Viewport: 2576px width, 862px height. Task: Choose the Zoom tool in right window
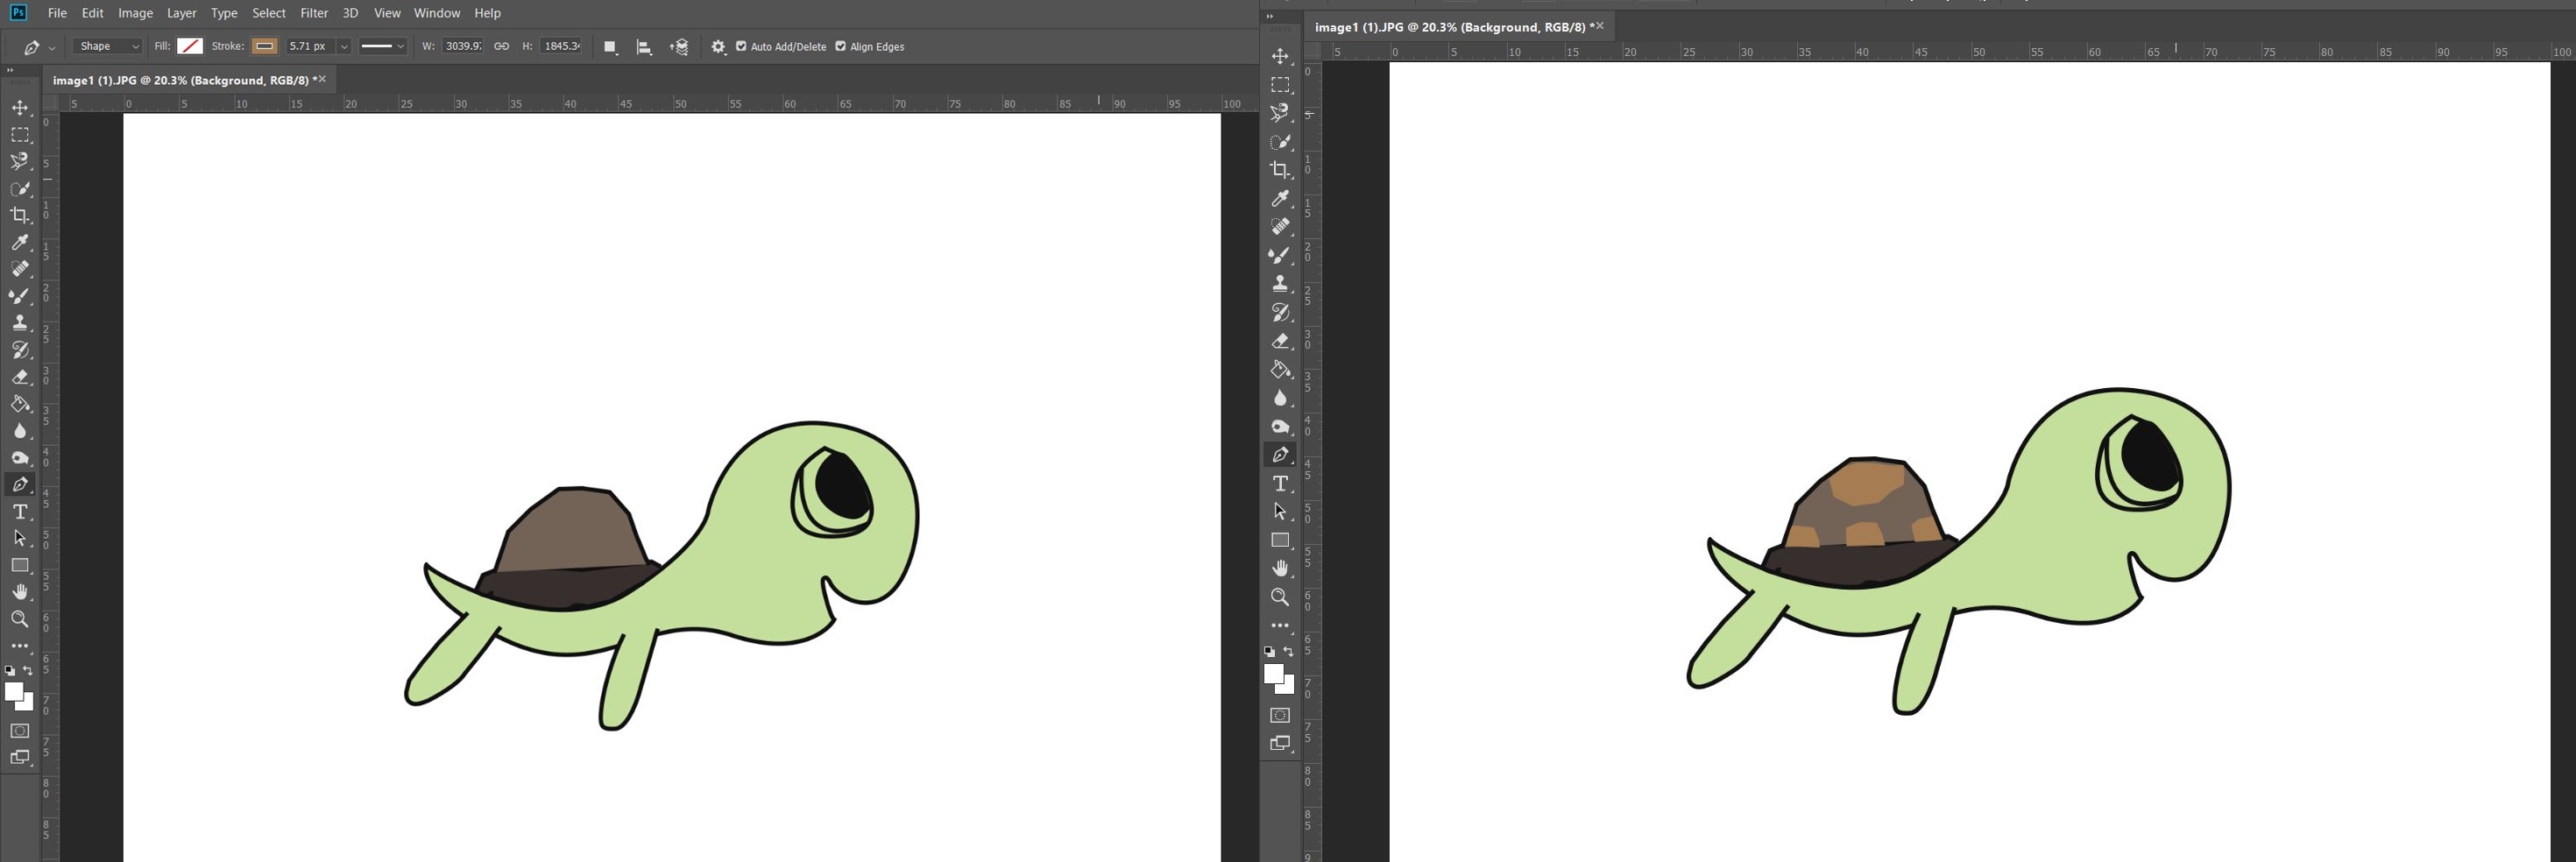pyautogui.click(x=1280, y=597)
